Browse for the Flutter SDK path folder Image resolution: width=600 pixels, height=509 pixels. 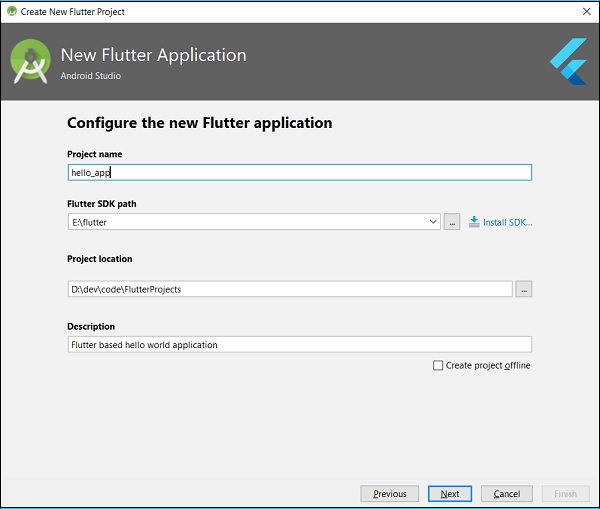(452, 222)
